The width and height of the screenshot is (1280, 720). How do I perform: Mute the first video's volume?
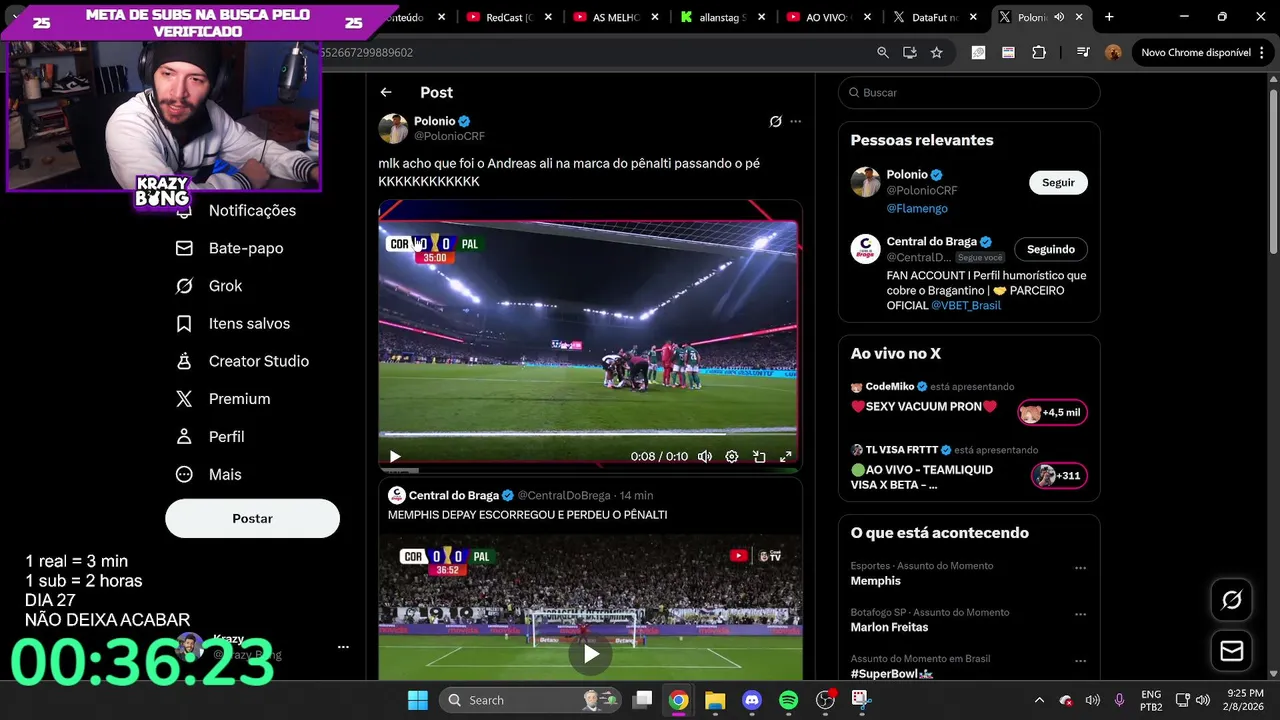tap(705, 456)
